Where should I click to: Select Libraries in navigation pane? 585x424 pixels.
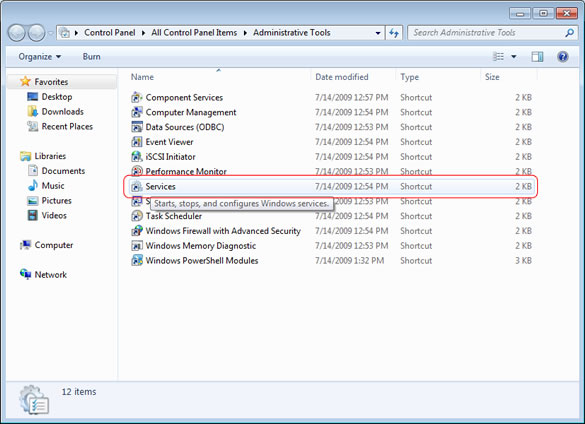coord(50,156)
